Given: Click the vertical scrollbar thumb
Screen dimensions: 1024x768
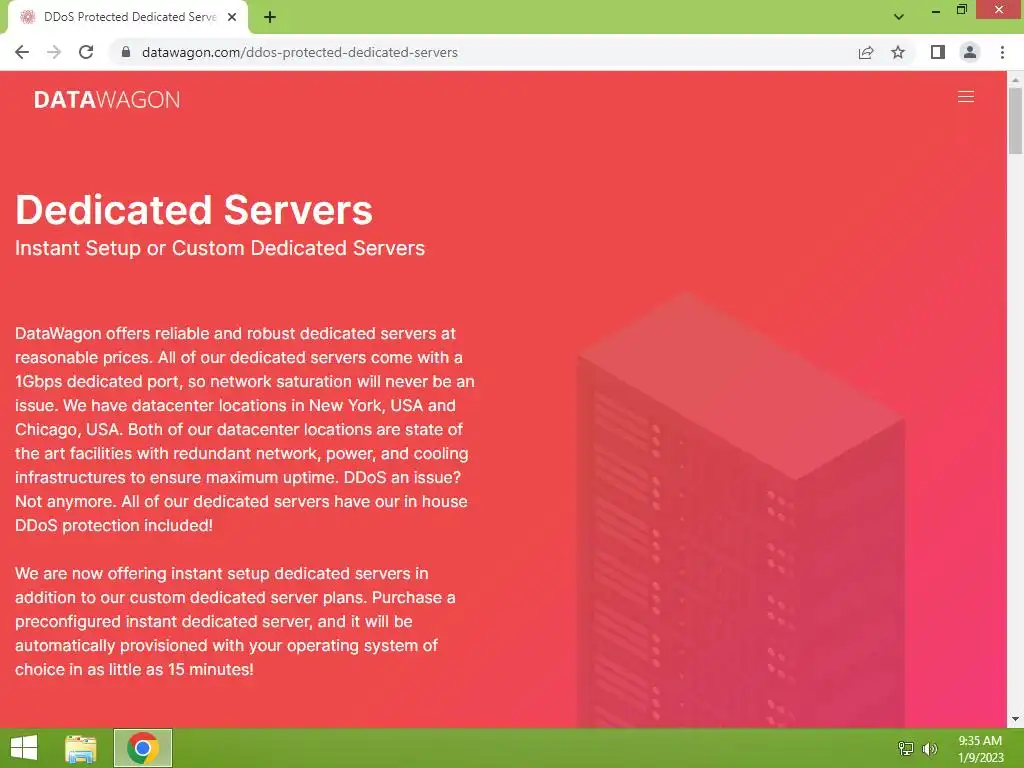Looking at the screenshot, I should click(x=1015, y=120).
